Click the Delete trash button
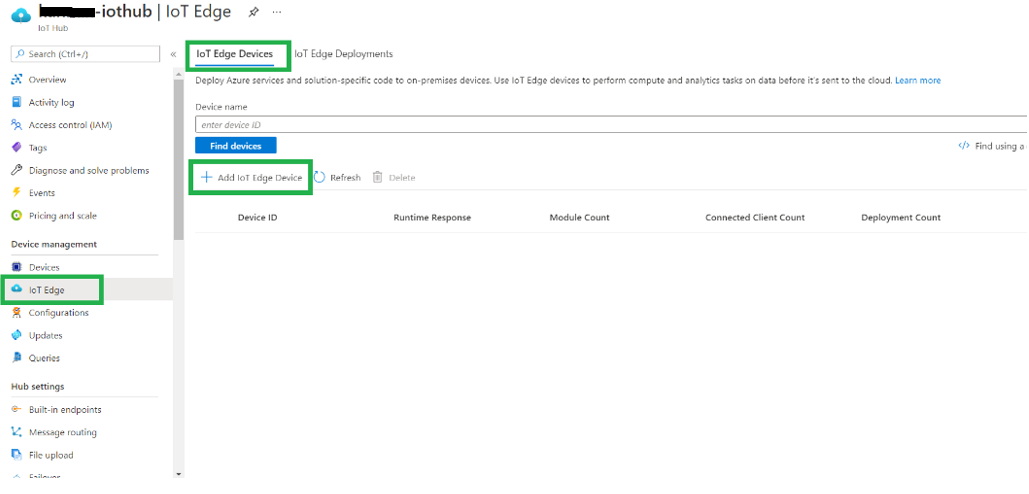The height and width of the screenshot is (494, 1029). [x=394, y=178]
